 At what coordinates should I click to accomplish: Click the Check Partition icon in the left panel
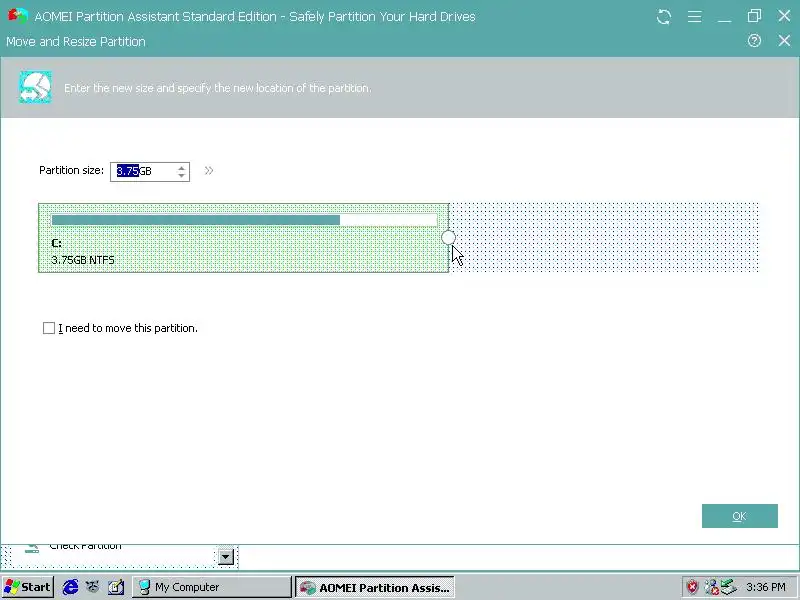tap(32, 548)
